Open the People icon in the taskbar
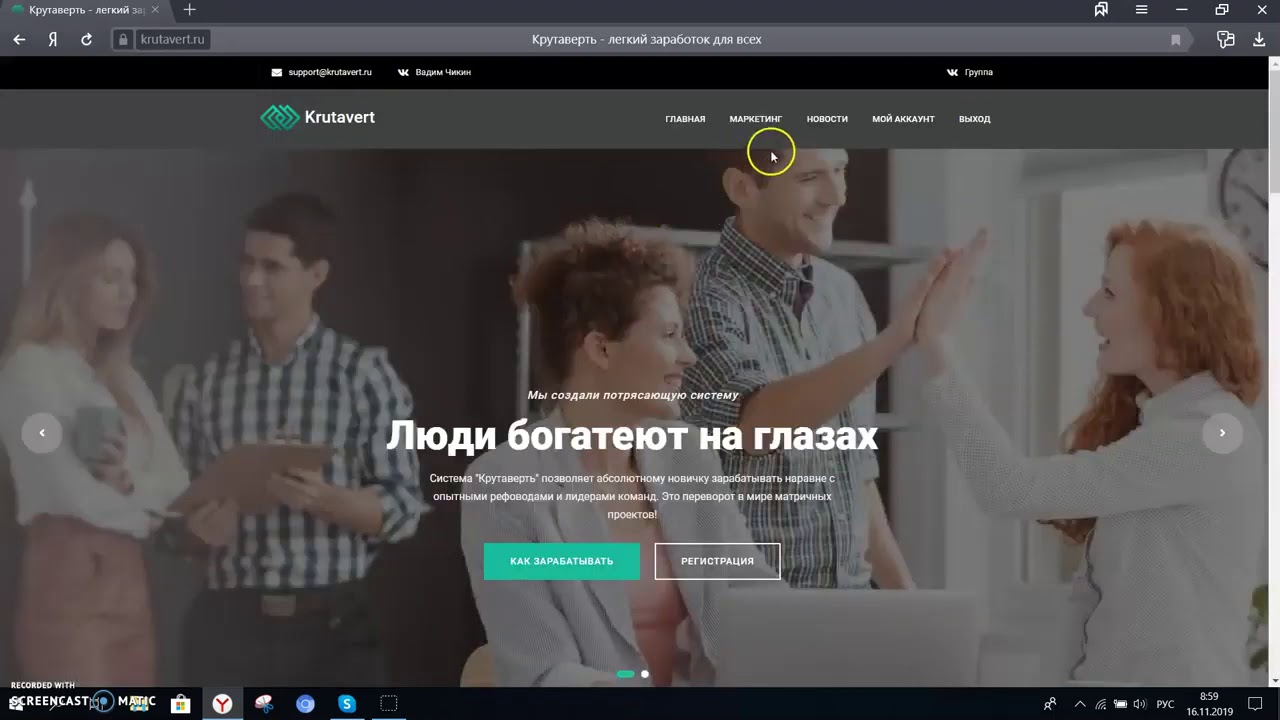The height and width of the screenshot is (720, 1280). pos(1050,704)
